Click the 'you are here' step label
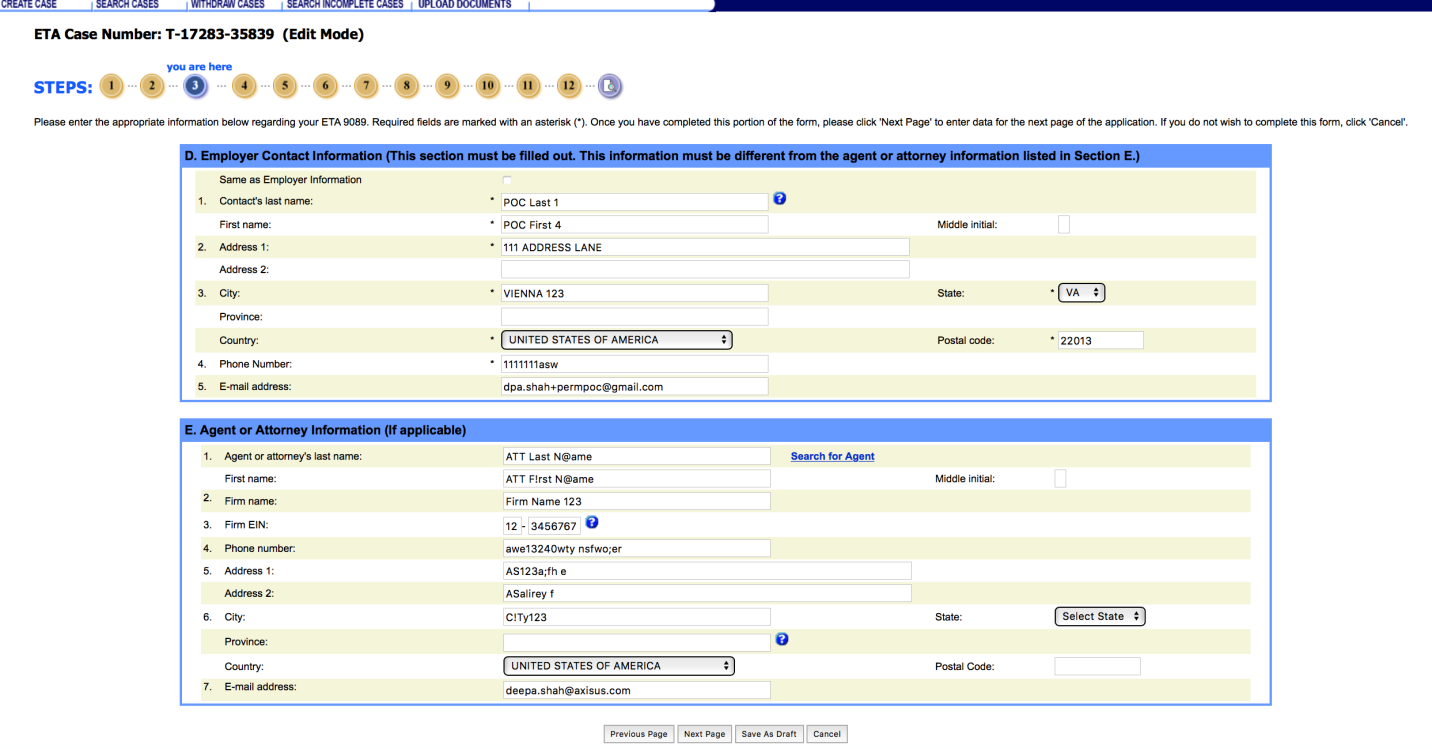This screenshot has width=1432, height=749. (x=199, y=67)
